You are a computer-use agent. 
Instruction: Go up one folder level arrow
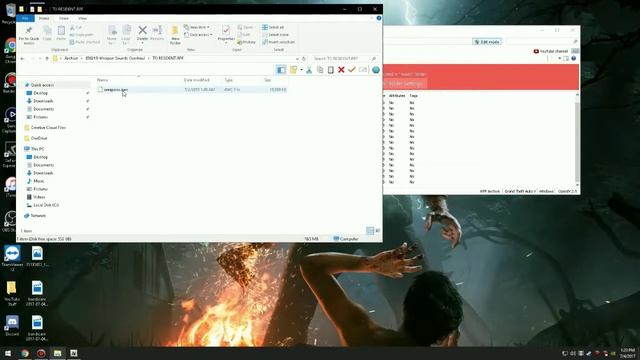(47, 59)
